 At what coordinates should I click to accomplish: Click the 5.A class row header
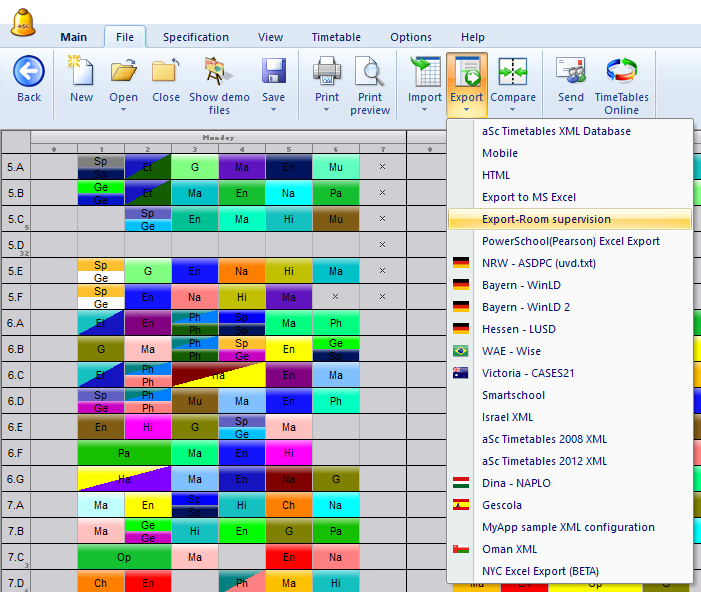tap(16, 167)
